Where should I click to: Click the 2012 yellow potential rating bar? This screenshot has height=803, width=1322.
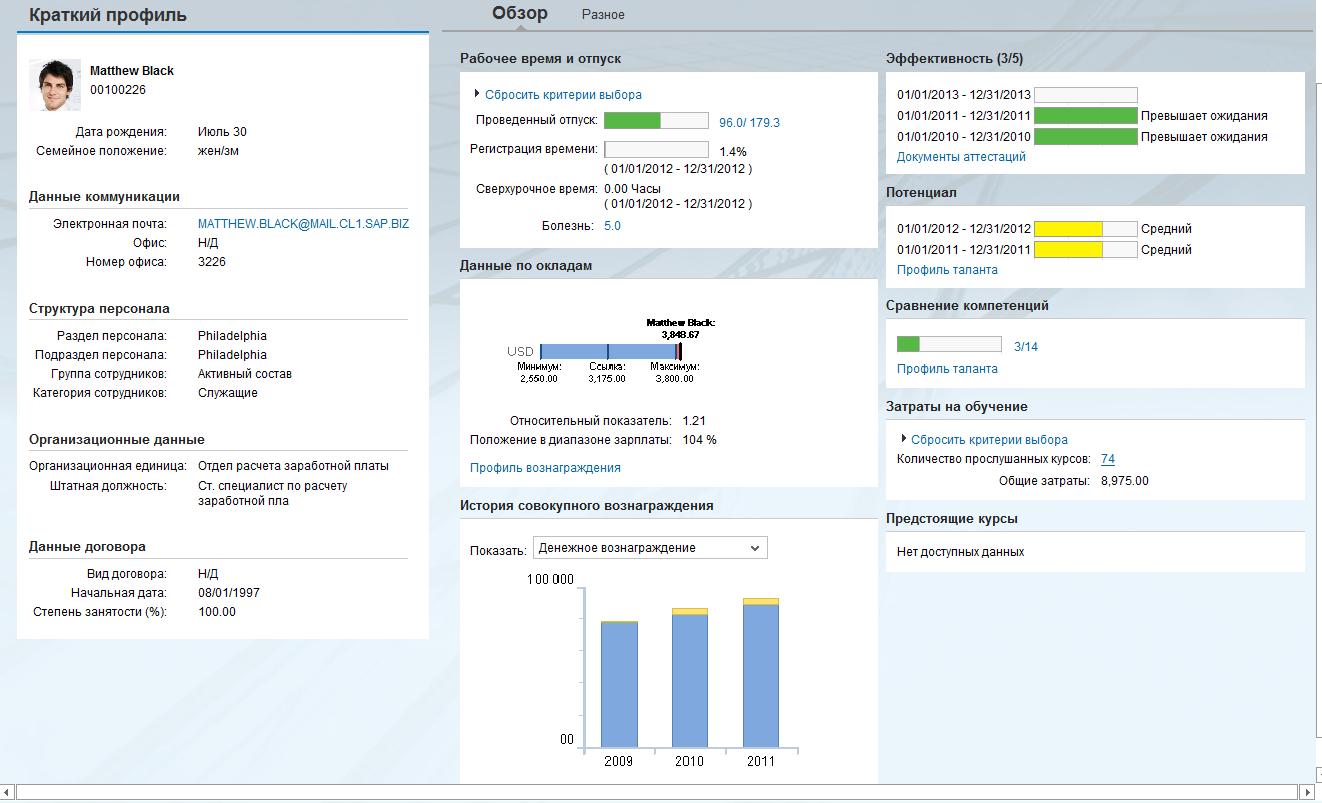pos(1084,229)
